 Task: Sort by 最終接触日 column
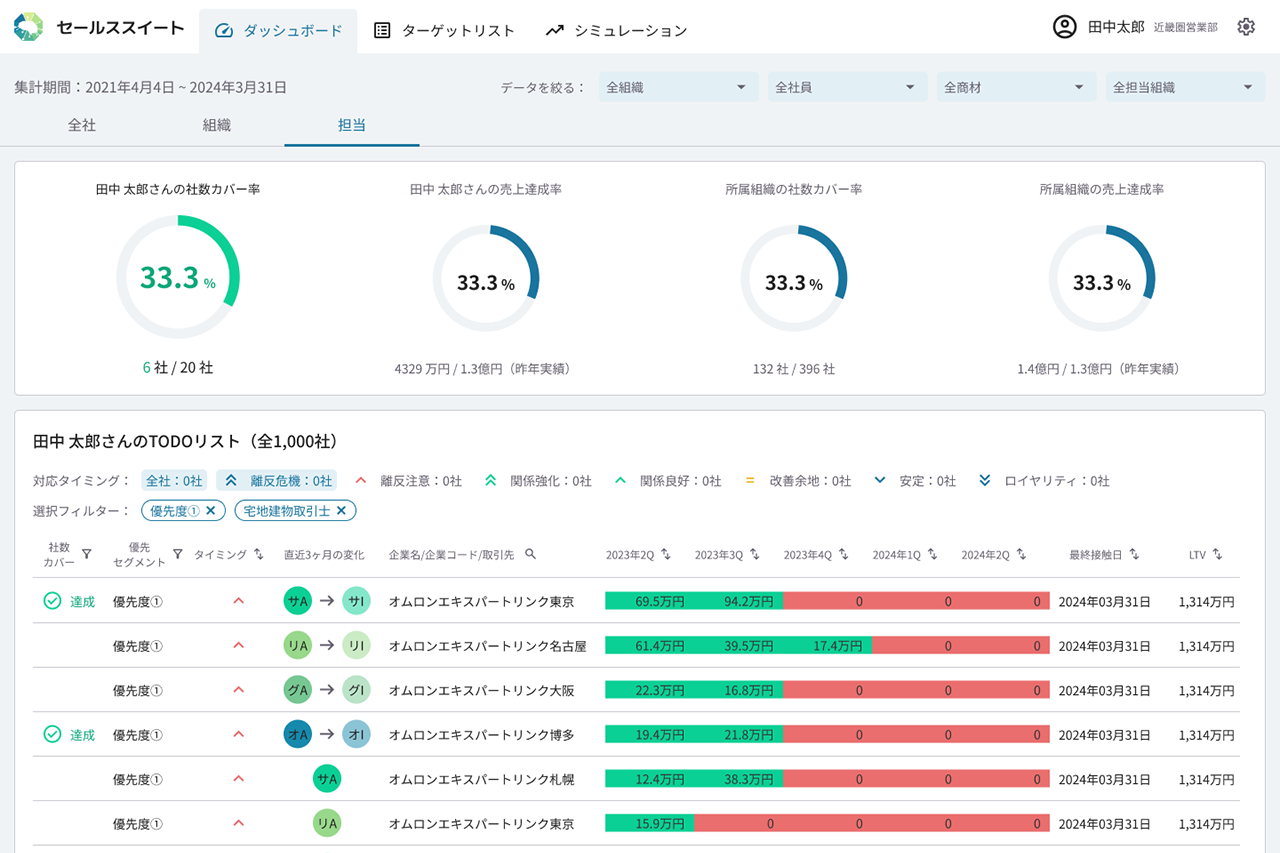click(1134, 554)
